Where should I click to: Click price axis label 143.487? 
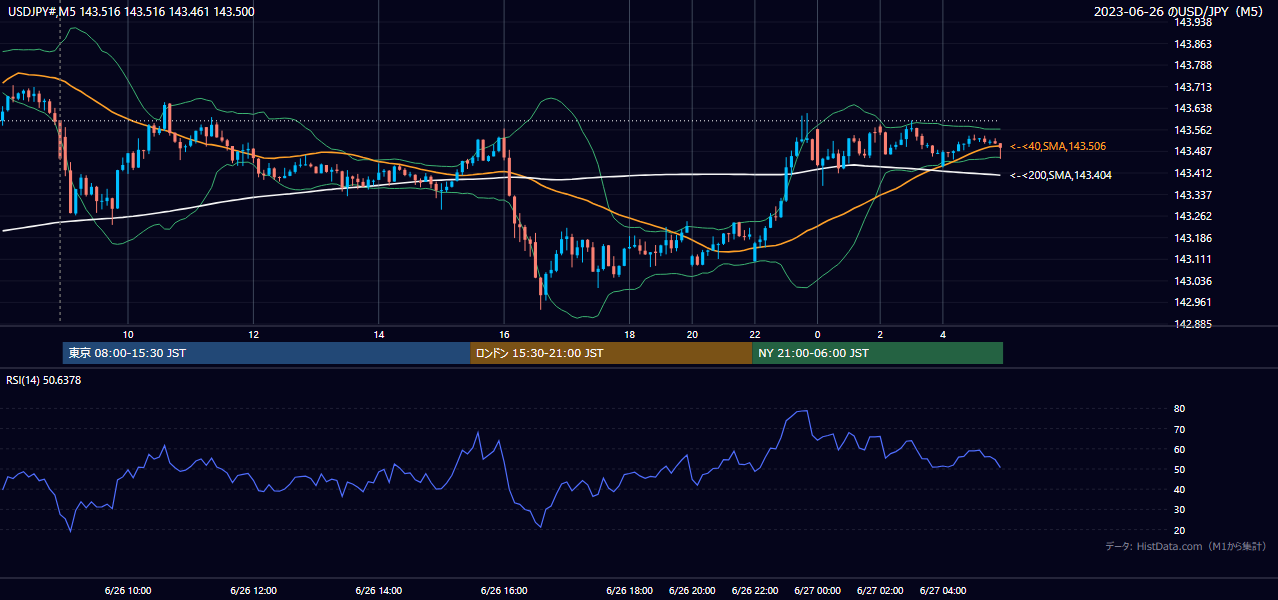(1195, 151)
